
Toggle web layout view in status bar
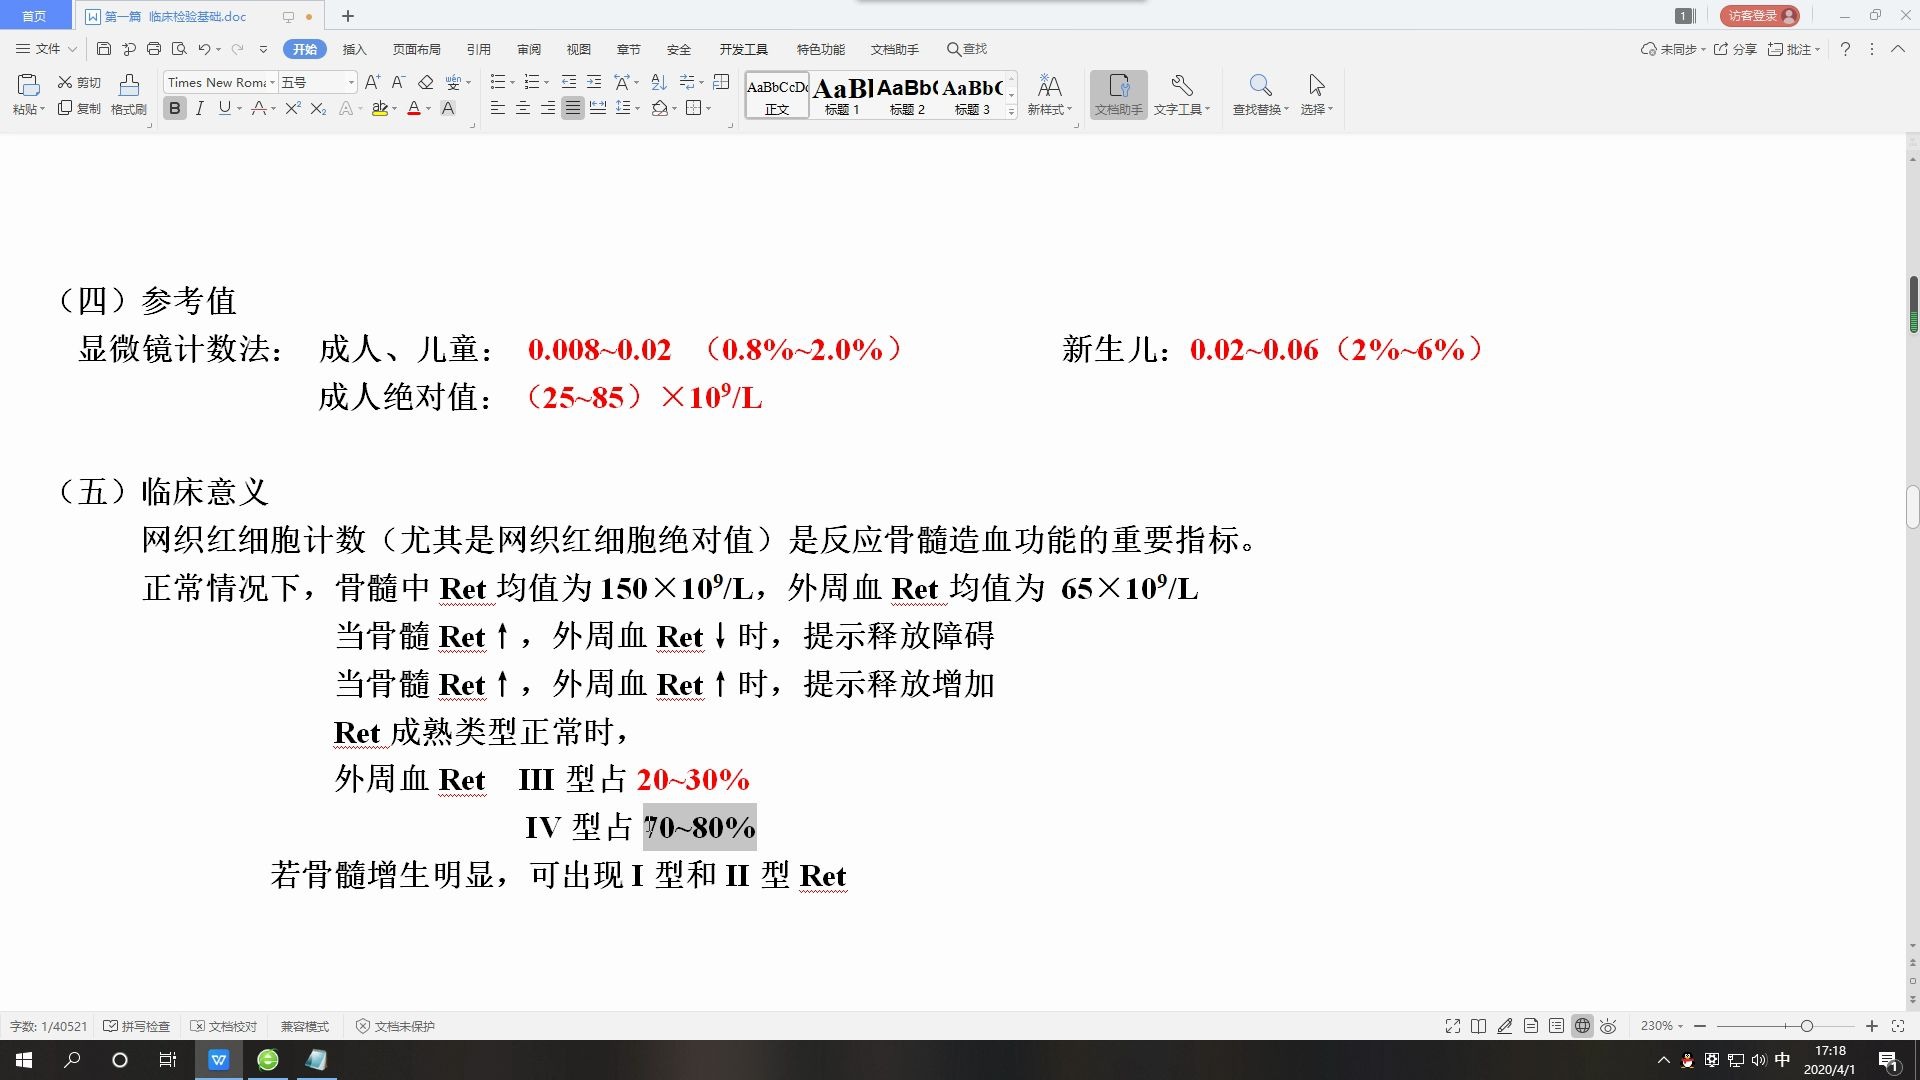1582,1026
